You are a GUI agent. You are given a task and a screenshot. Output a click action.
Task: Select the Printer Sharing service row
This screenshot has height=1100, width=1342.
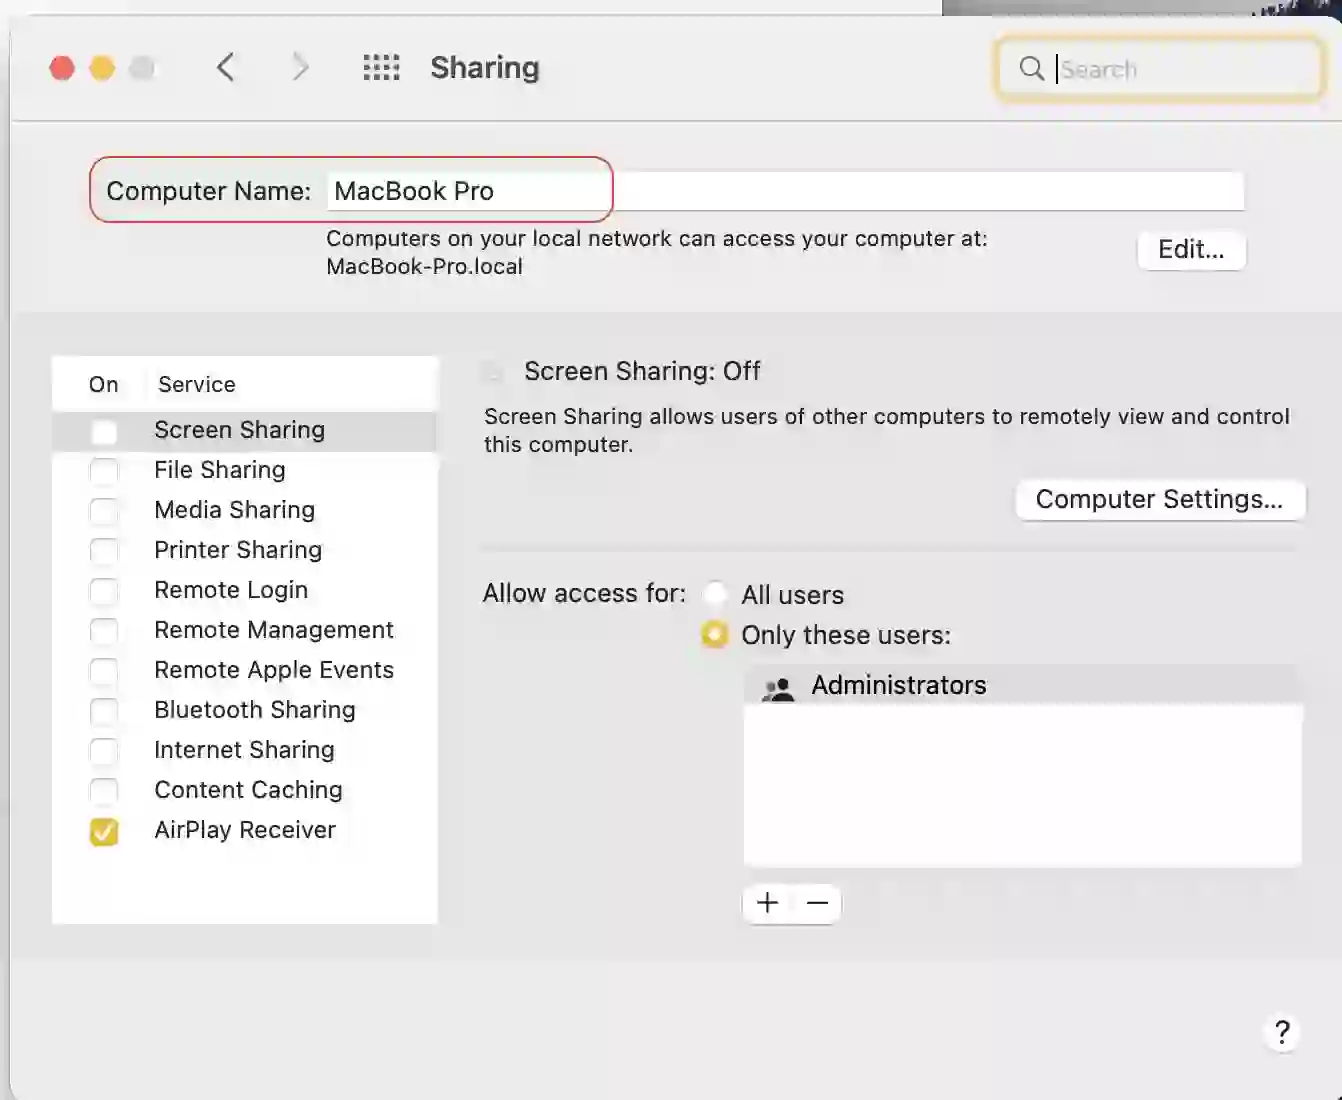coord(245,550)
